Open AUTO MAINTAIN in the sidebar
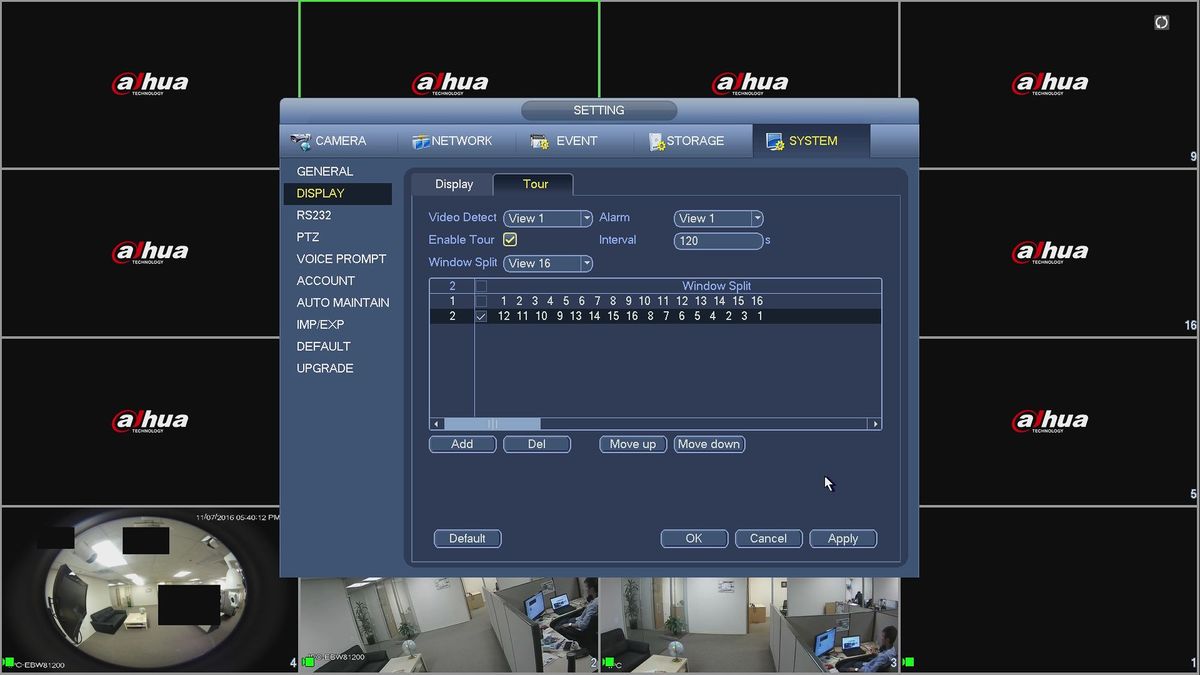Viewport: 1200px width, 675px height. [343, 303]
